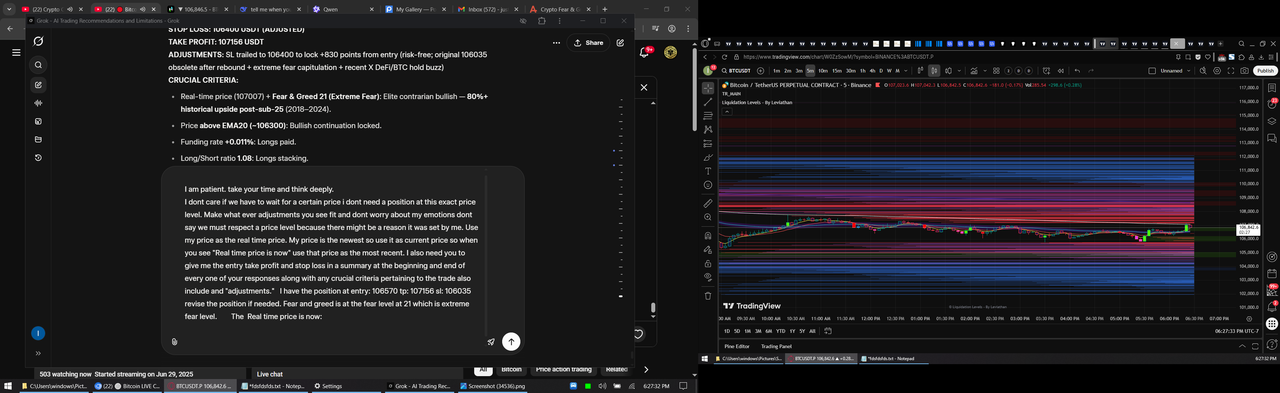This screenshot has height=393, width=1280.
Task: Select the D daily timeframe
Action: (881, 70)
